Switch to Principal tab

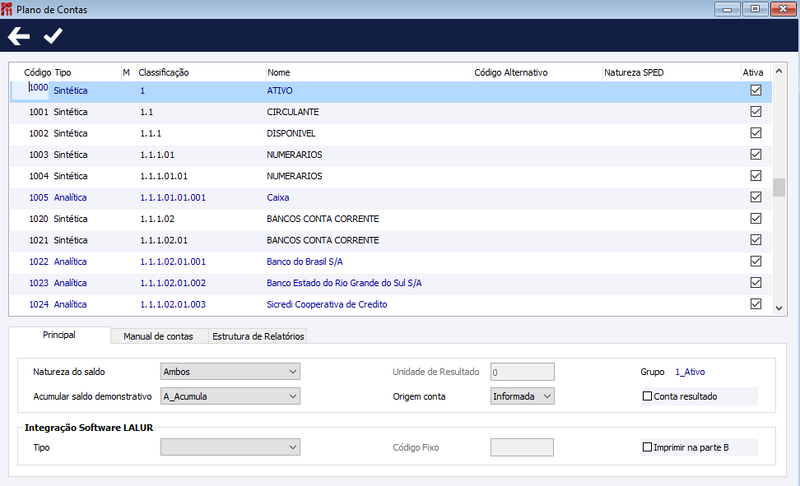point(59,335)
